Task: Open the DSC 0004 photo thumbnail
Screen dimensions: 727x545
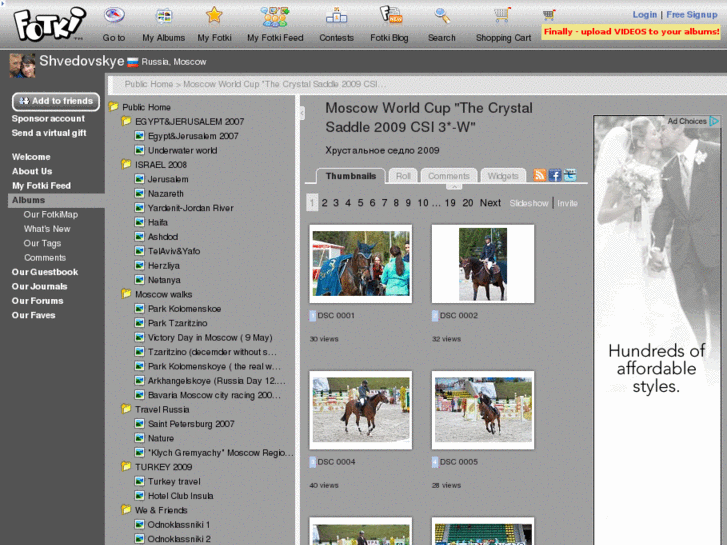Action: pyautogui.click(x=361, y=410)
